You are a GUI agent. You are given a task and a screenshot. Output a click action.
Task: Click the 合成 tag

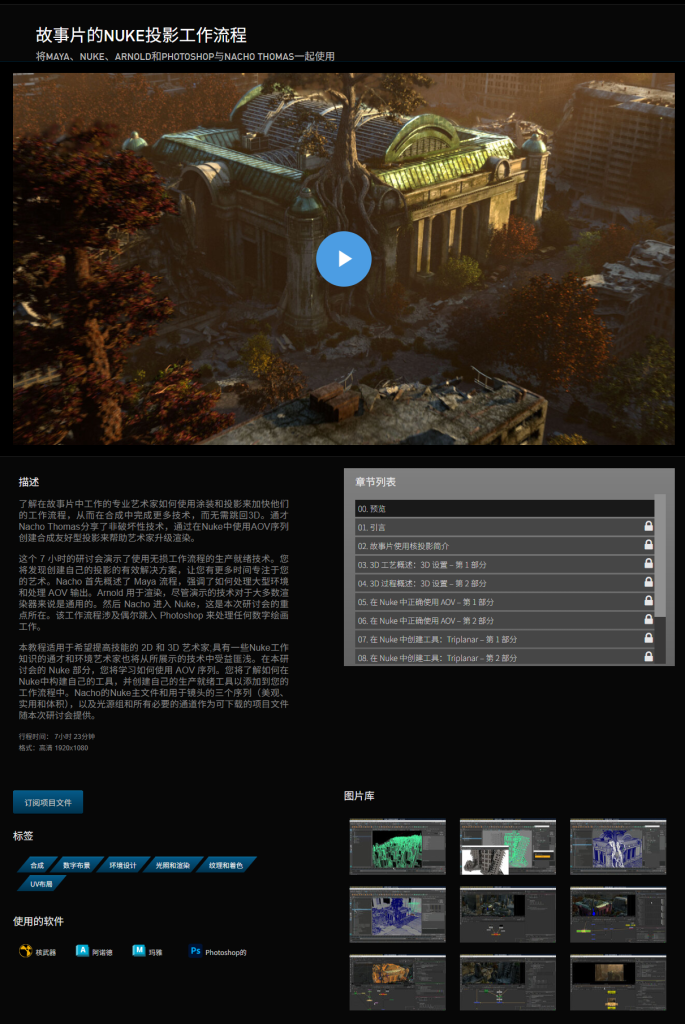point(37,865)
